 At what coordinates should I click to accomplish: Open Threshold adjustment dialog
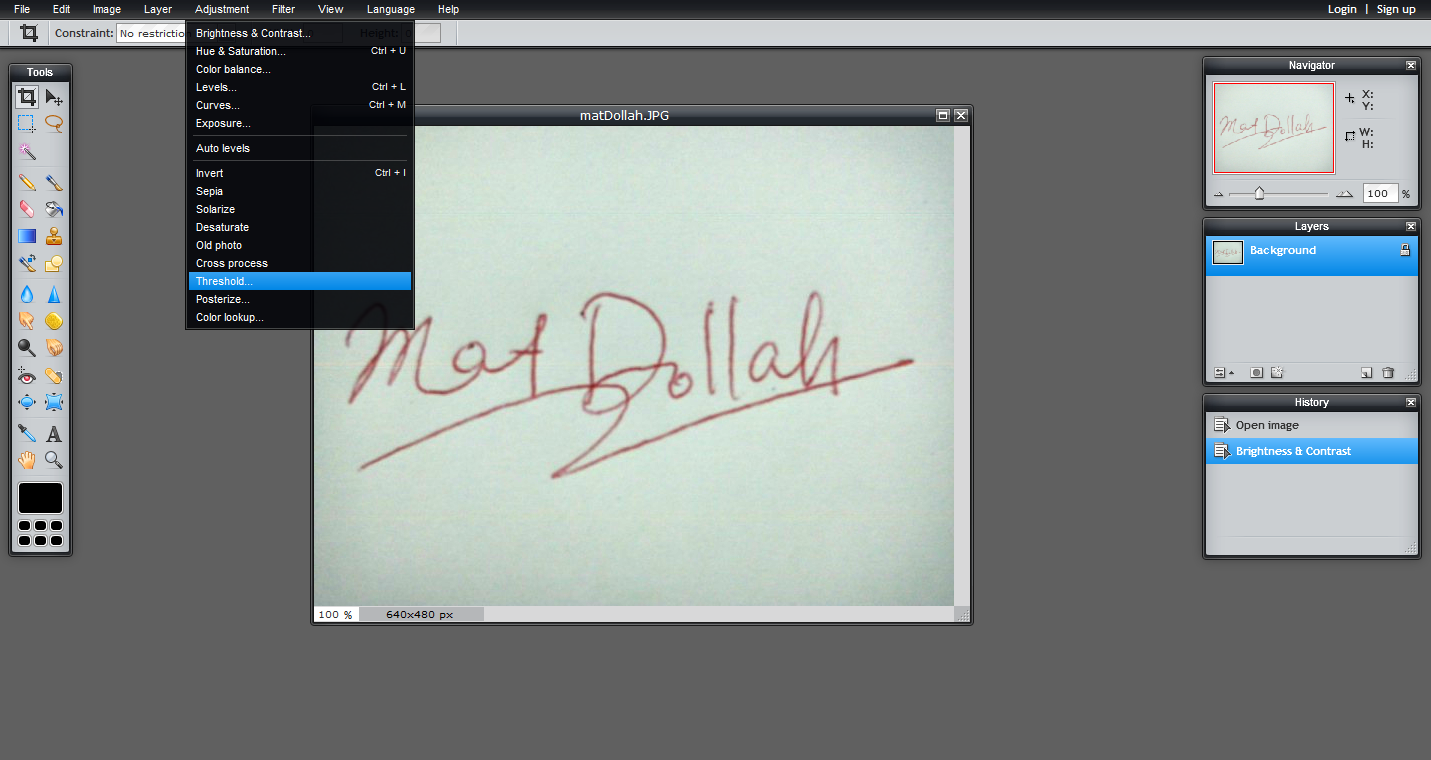point(300,281)
